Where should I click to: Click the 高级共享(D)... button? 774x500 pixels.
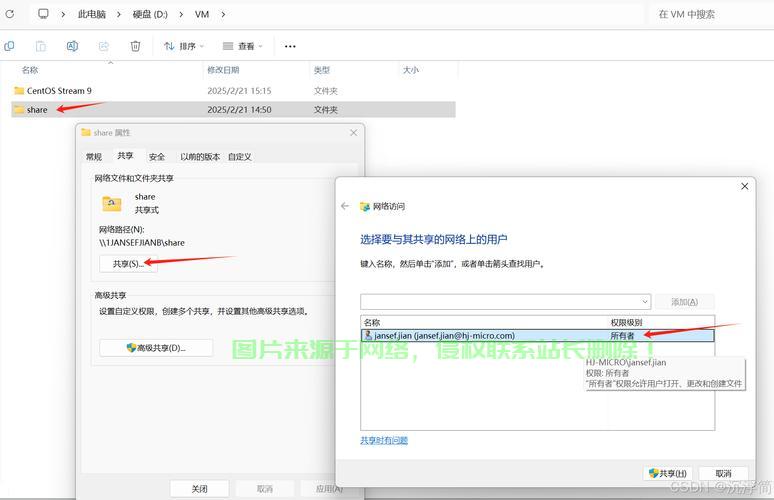click(156, 348)
